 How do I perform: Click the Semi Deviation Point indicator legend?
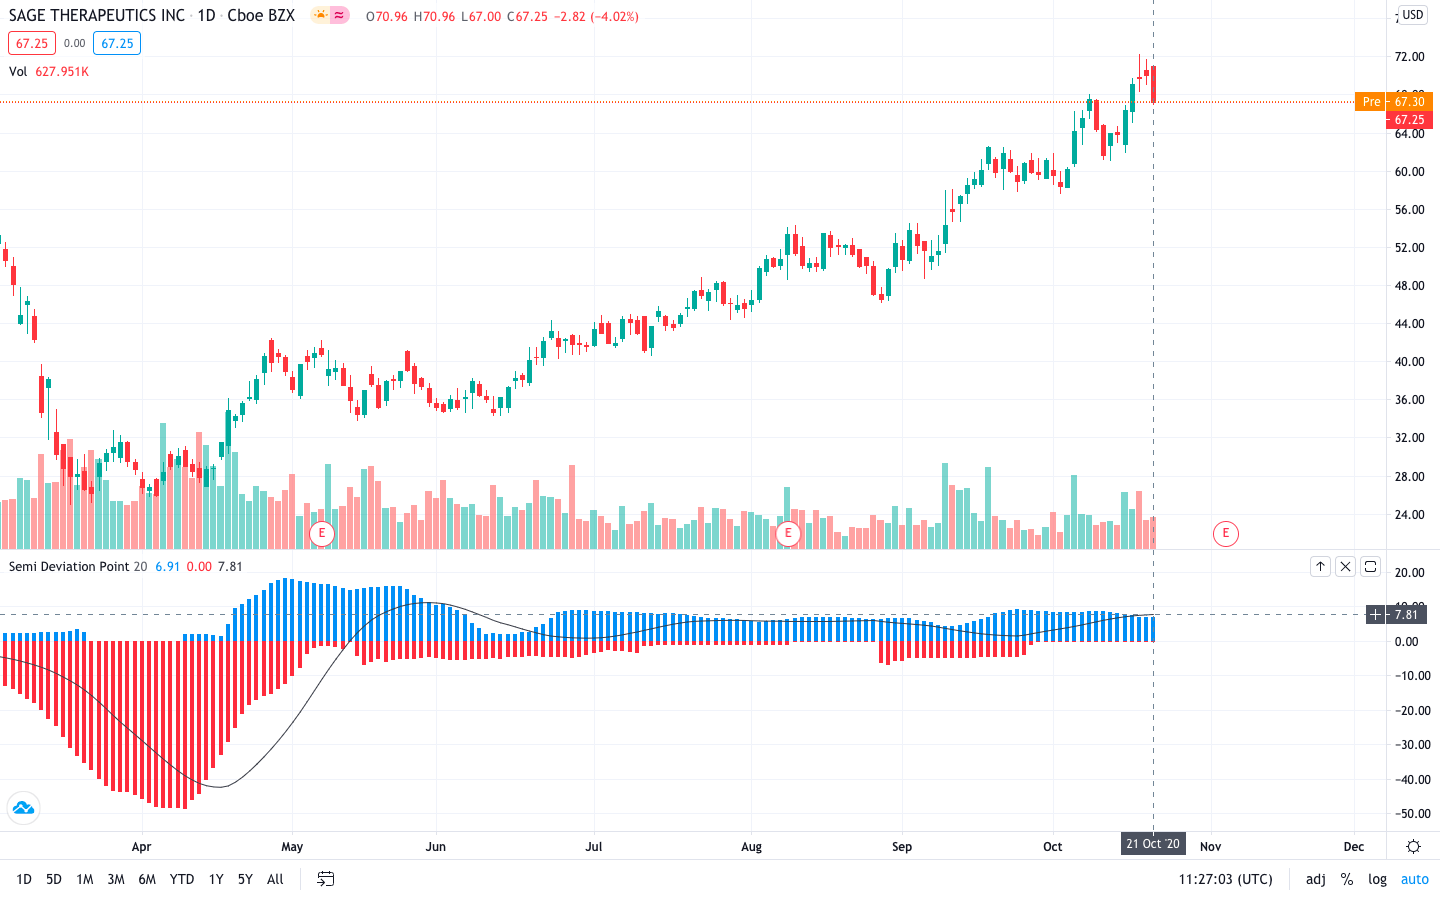(x=69, y=566)
